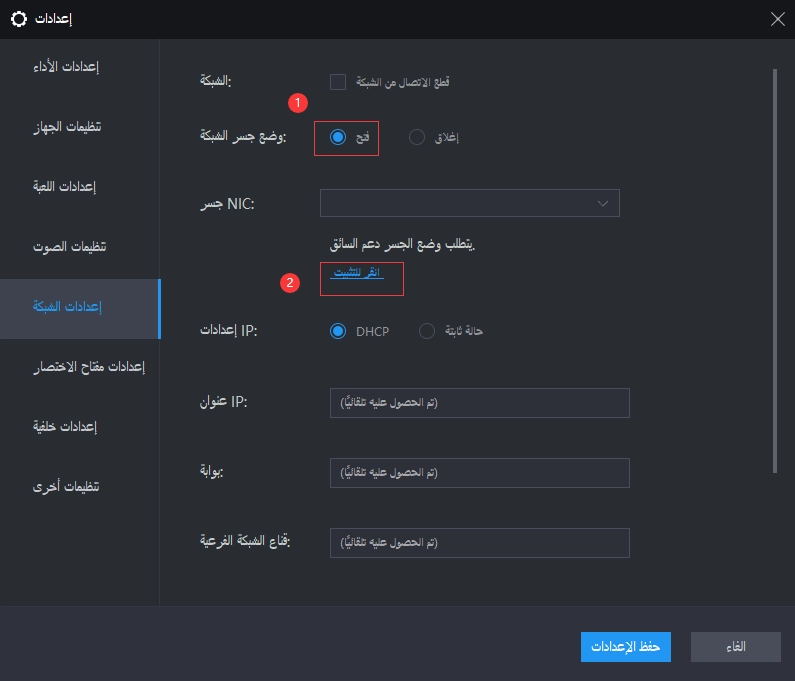Click the gateway (بوابة) input field
This screenshot has width=795, height=681.
coord(480,473)
